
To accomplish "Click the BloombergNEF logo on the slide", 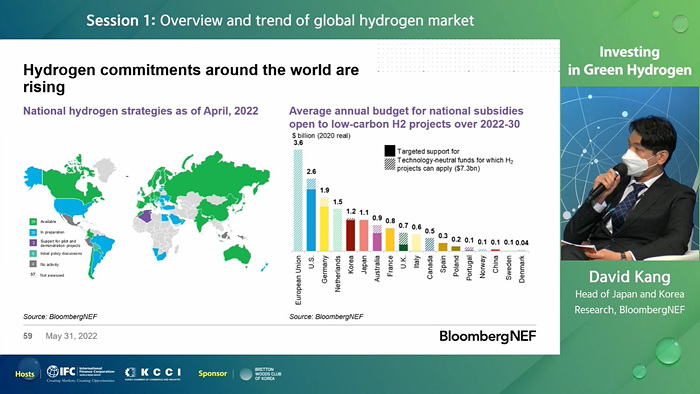I will tap(488, 336).
